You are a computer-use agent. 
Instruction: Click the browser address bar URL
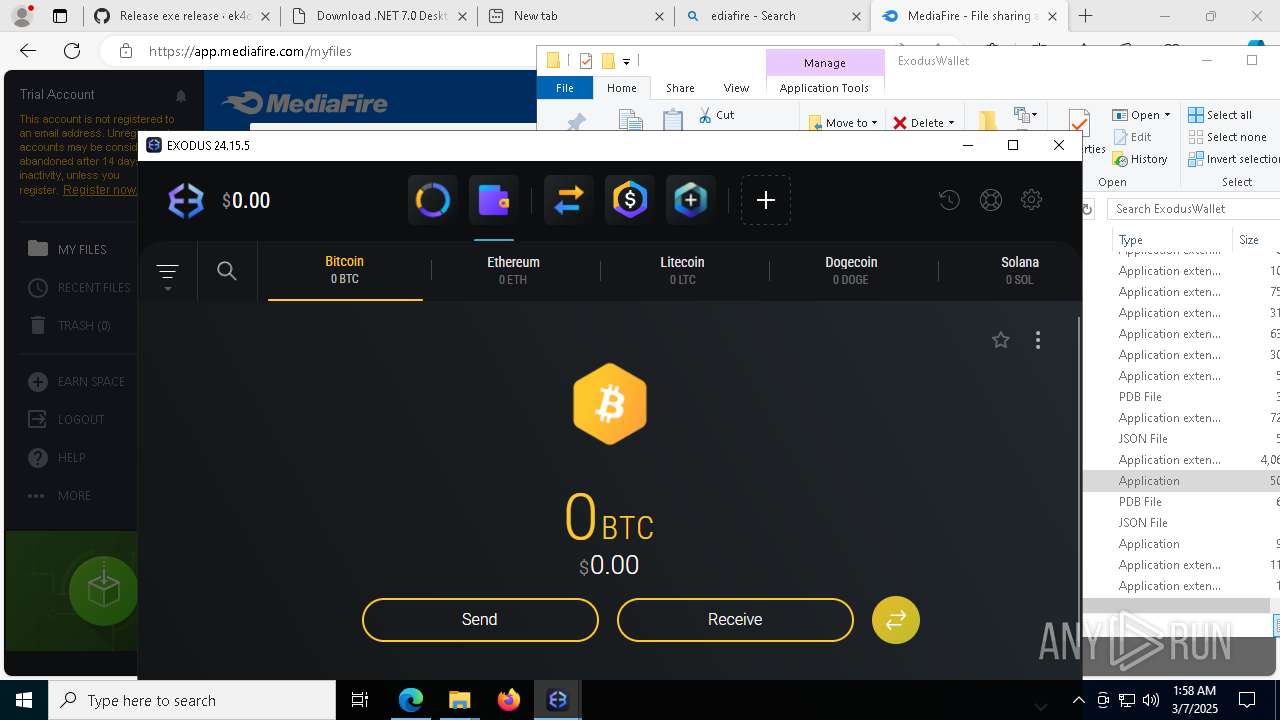(x=250, y=51)
